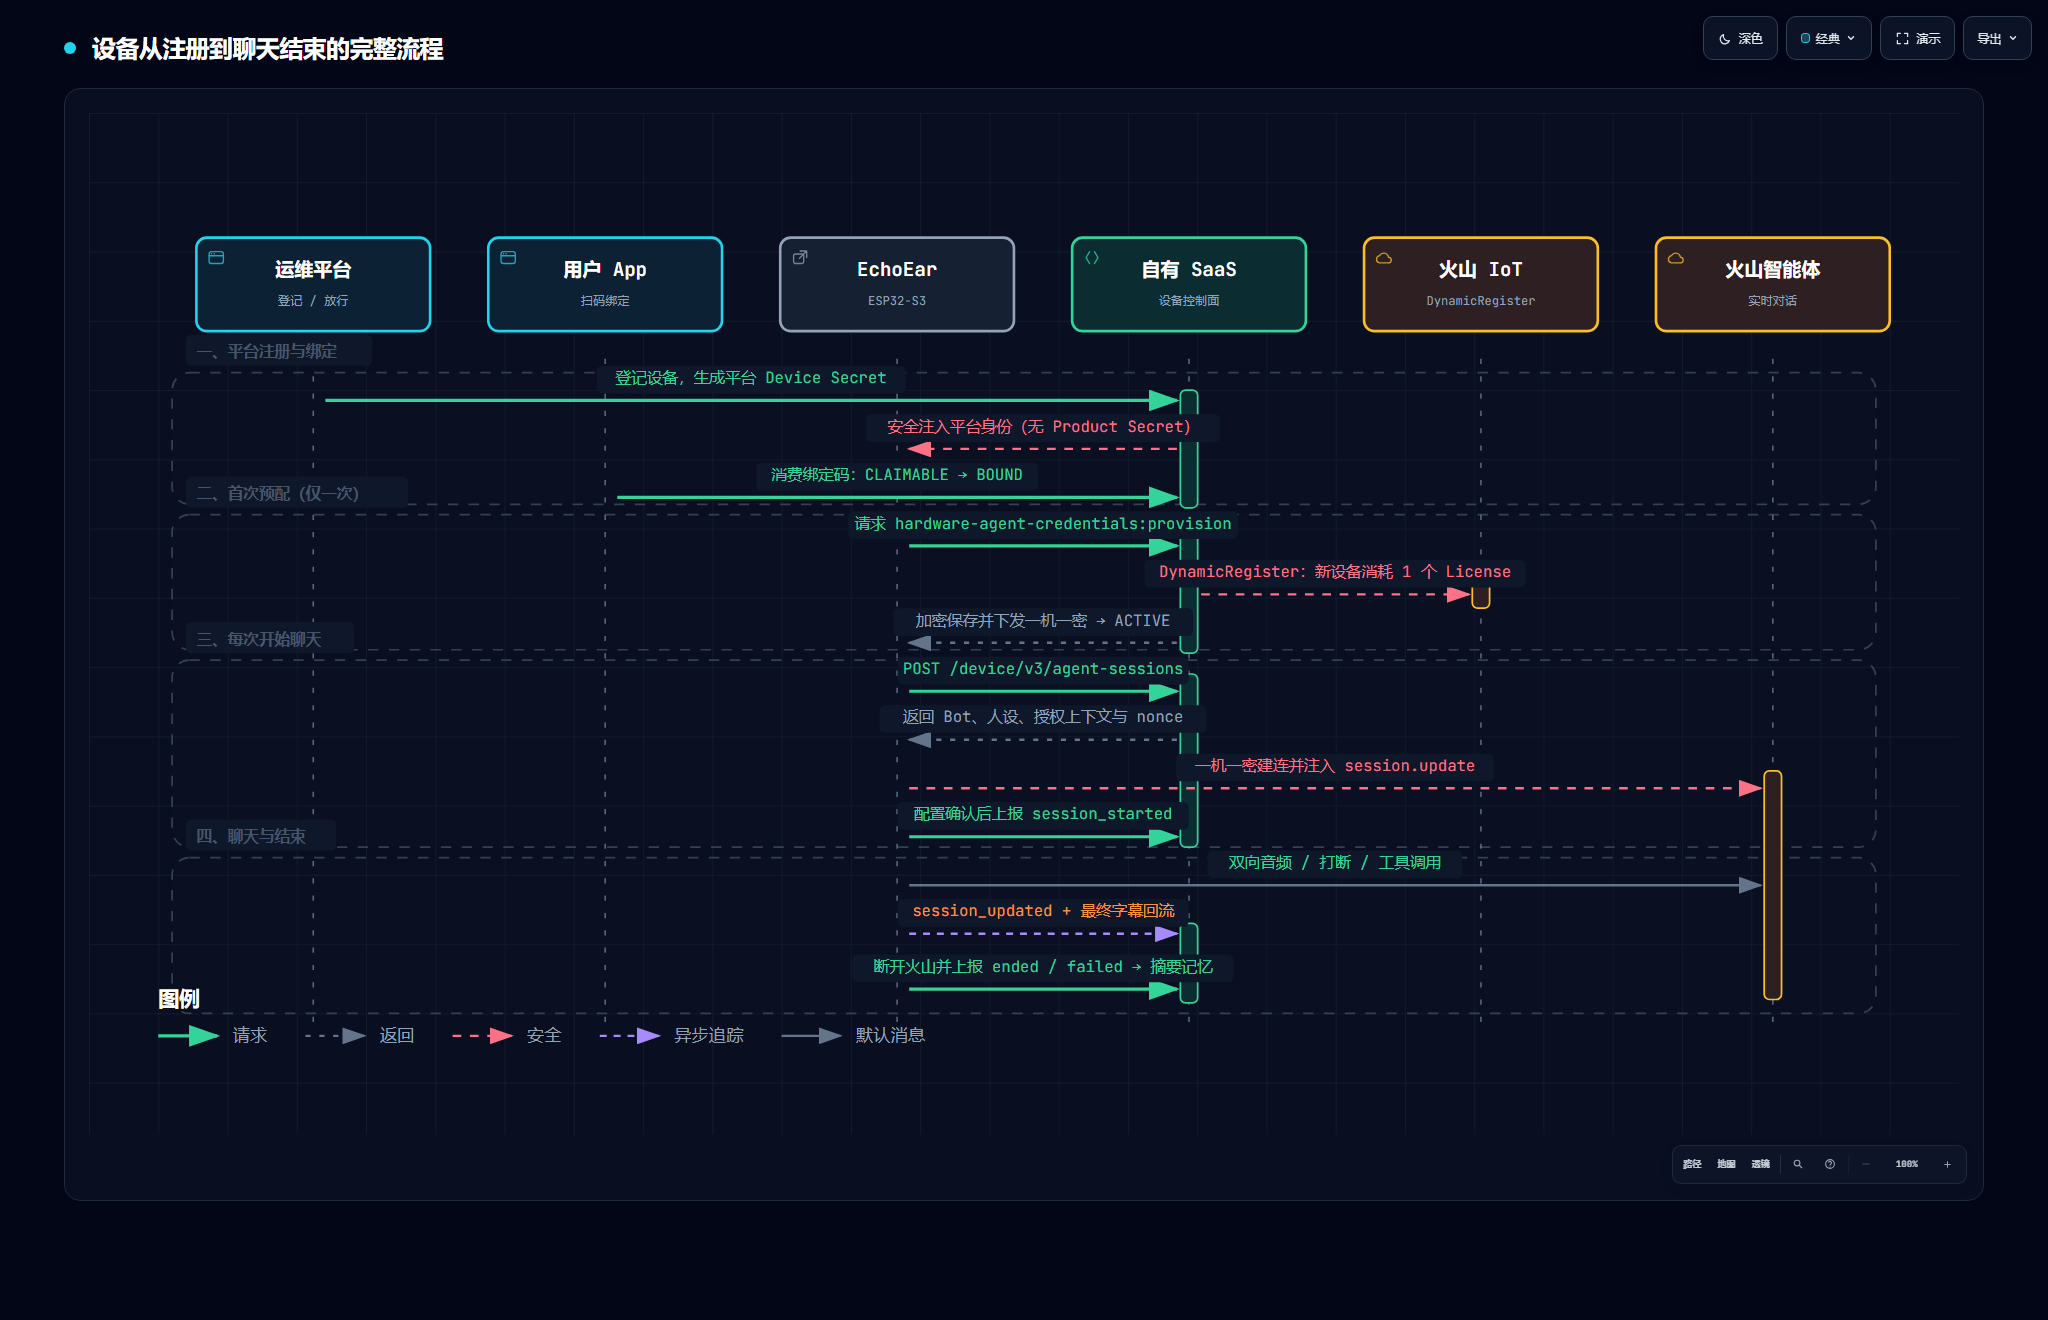Open the 经典 theme dropdown
Viewport: 2048px width, 1320px height.
pos(1828,39)
